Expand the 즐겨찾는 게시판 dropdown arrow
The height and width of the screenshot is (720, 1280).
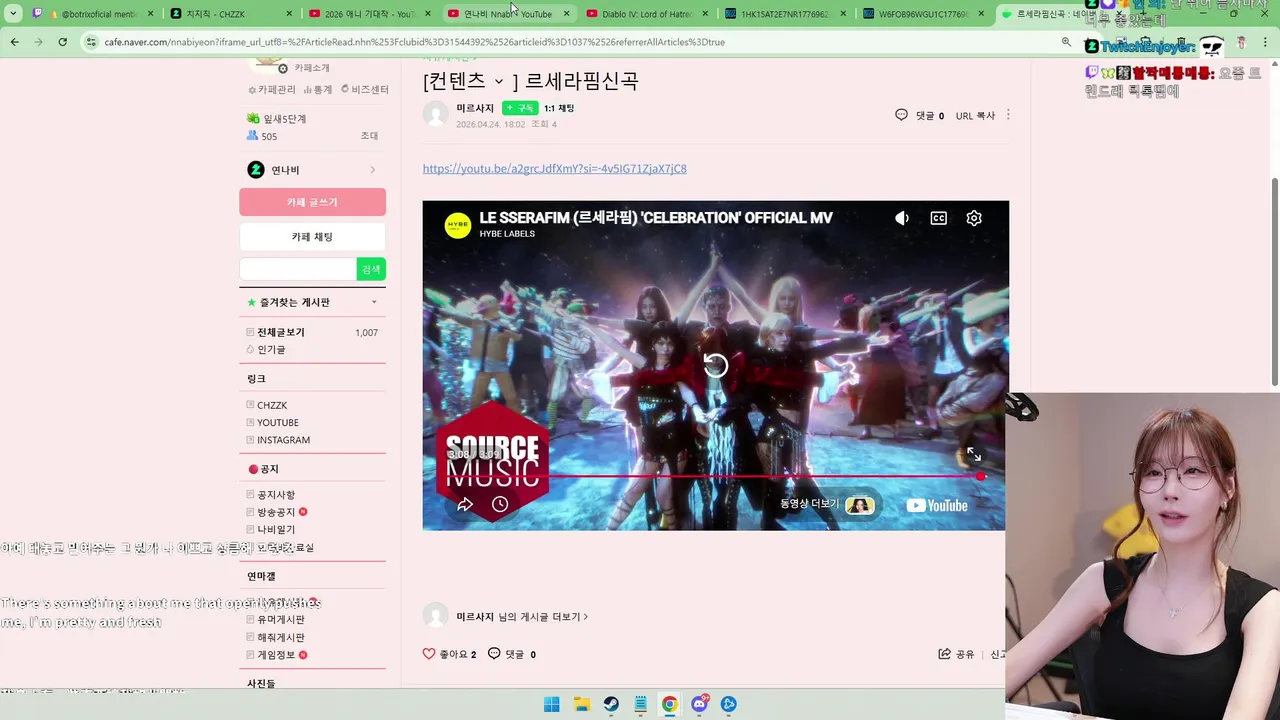coord(374,302)
